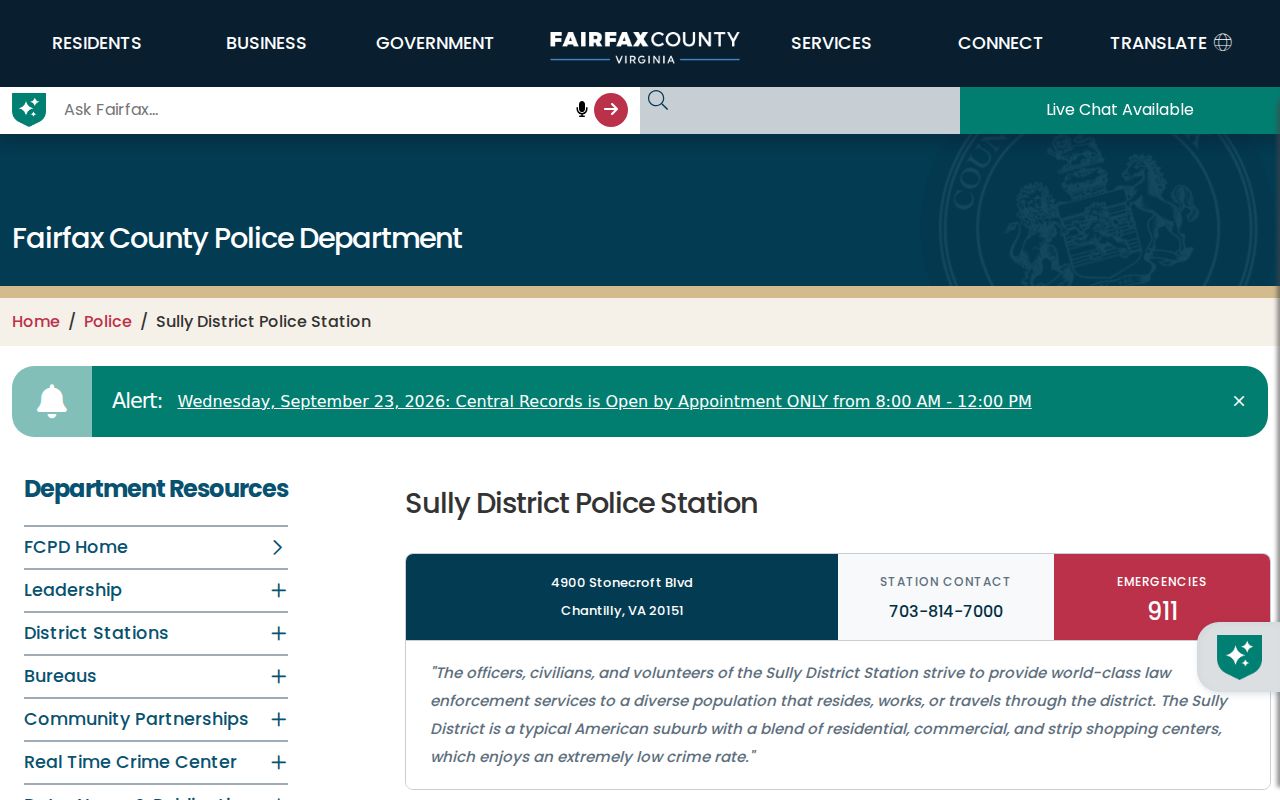Viewport: 1280px width, 800px height.
Task: Start a Live Chat session
Action: [1120, 110]
